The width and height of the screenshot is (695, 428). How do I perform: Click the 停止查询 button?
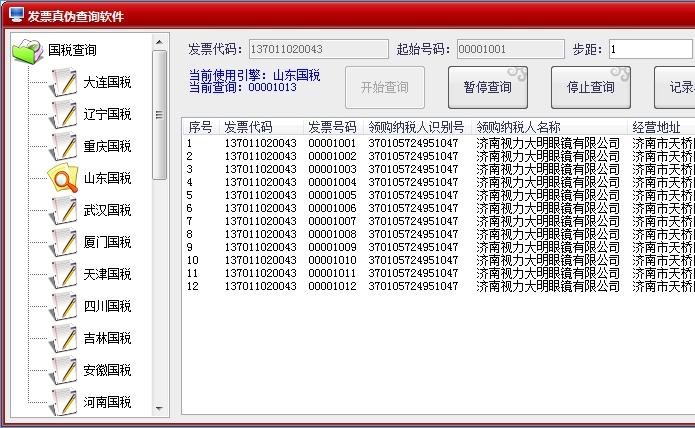point(590,87)
